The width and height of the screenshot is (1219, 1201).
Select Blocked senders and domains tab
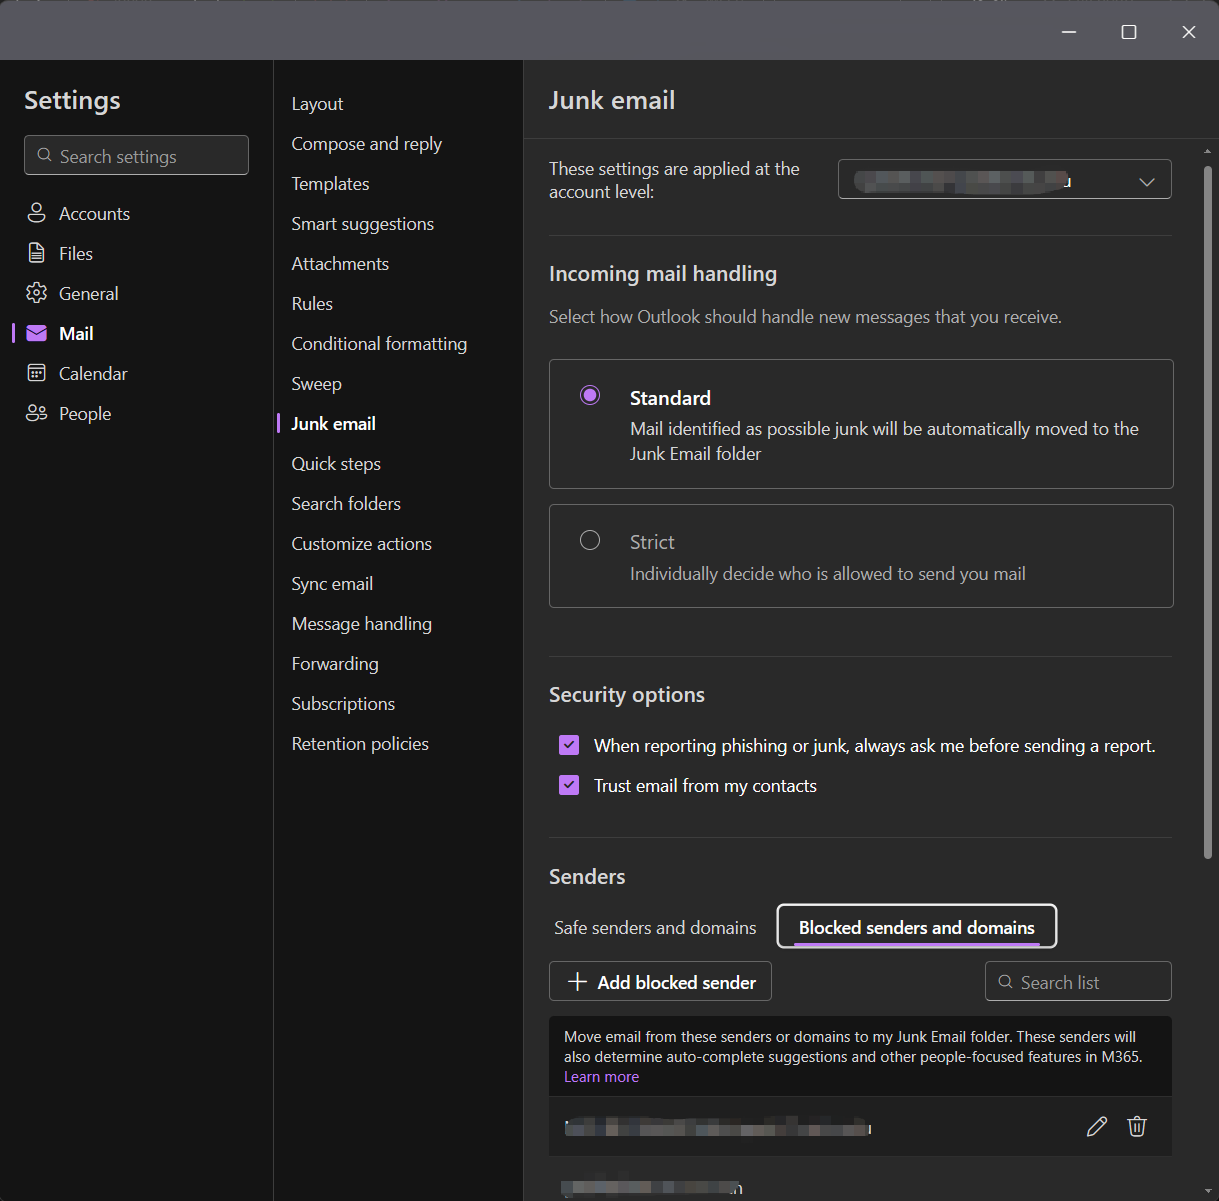point(916,927)
